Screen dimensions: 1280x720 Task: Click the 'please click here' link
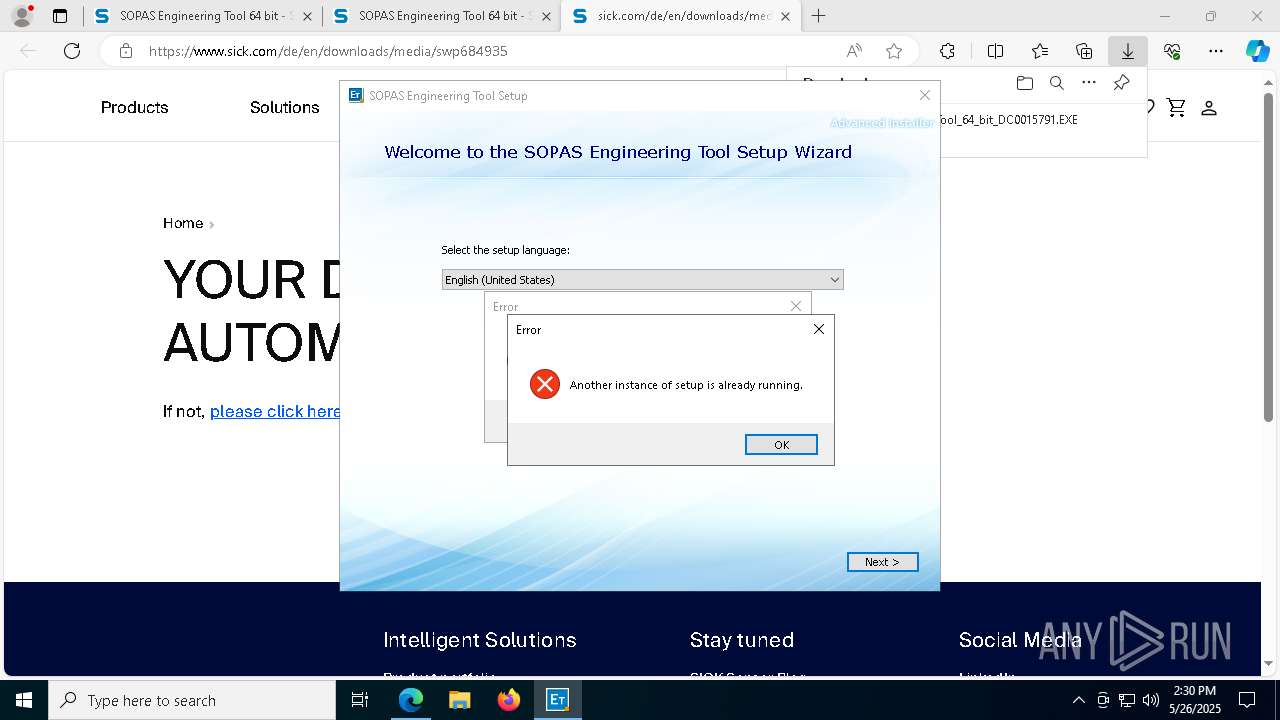[275, 412]
